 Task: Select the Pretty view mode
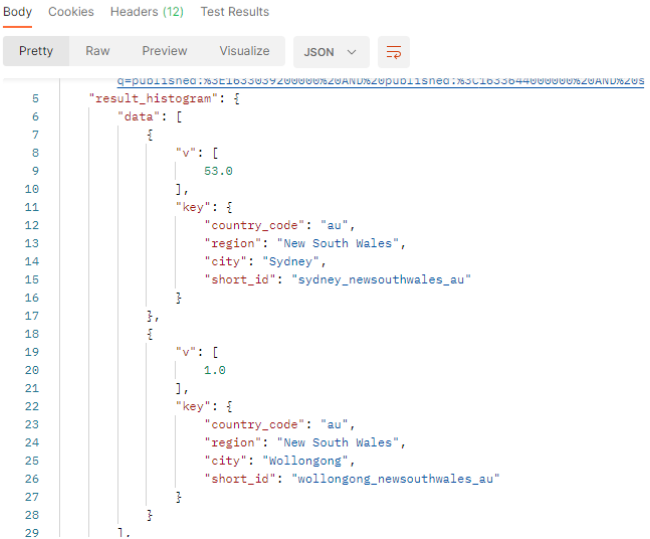[x=36, y=51]
